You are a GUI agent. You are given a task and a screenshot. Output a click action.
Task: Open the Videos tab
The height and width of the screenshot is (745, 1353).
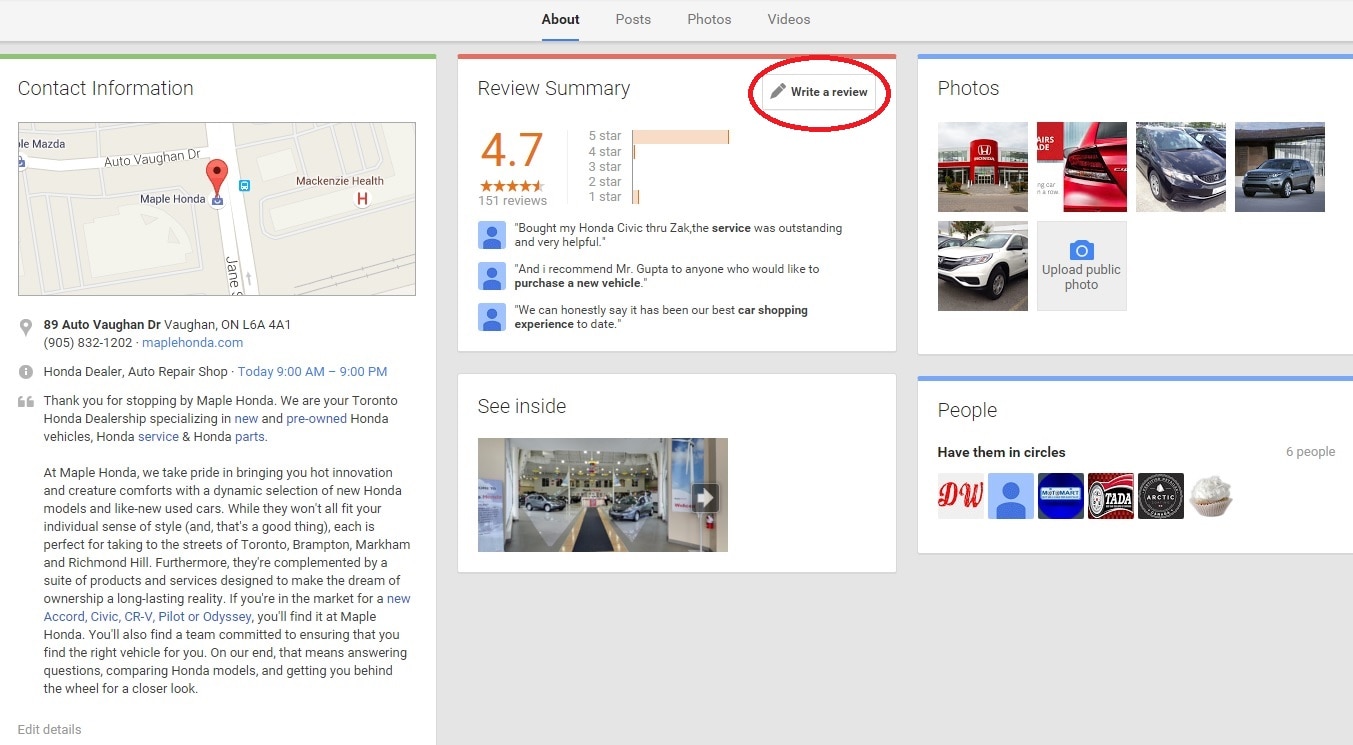coord(789,19)
